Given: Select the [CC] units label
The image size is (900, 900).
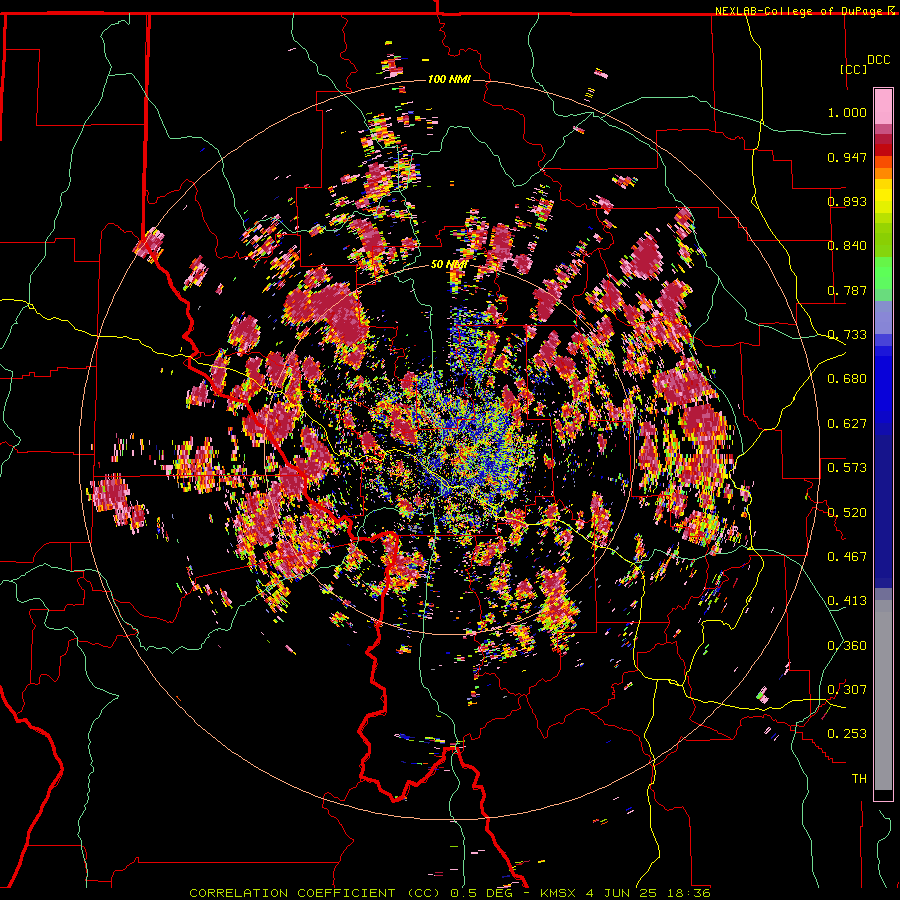Looking at the screenshot, I should (x=853, y=69).
